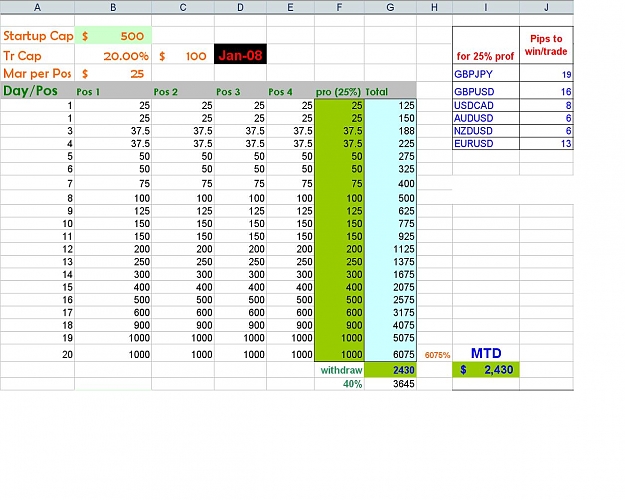Select Pos 1 value 900 on day 18
This screenshot has width=625, height=500.
[113, 325]
